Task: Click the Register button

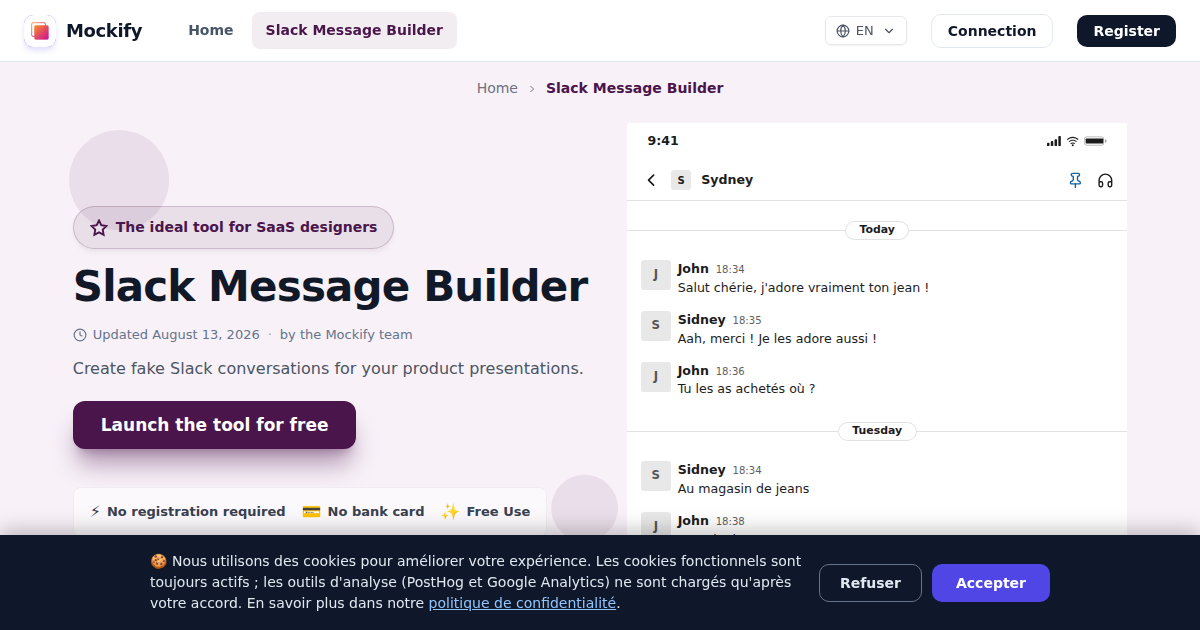Action: 1126,31
